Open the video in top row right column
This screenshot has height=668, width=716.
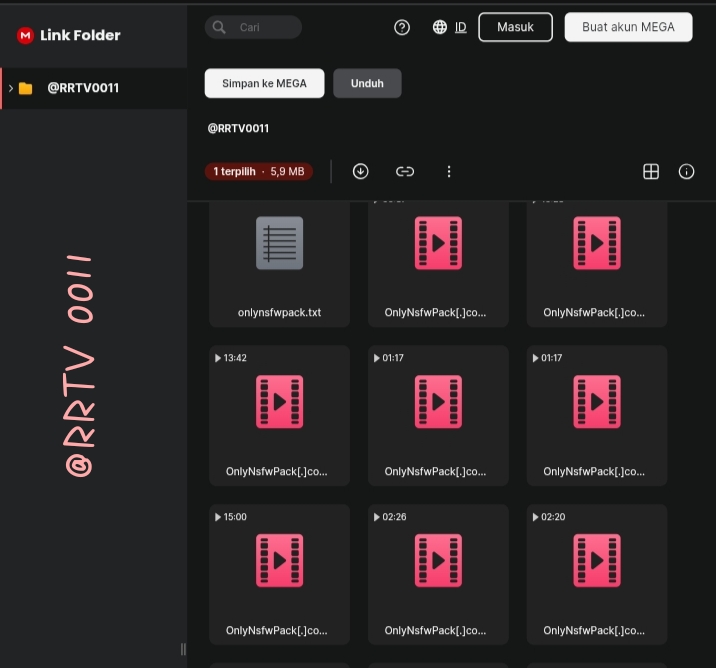tap(597, 264)
